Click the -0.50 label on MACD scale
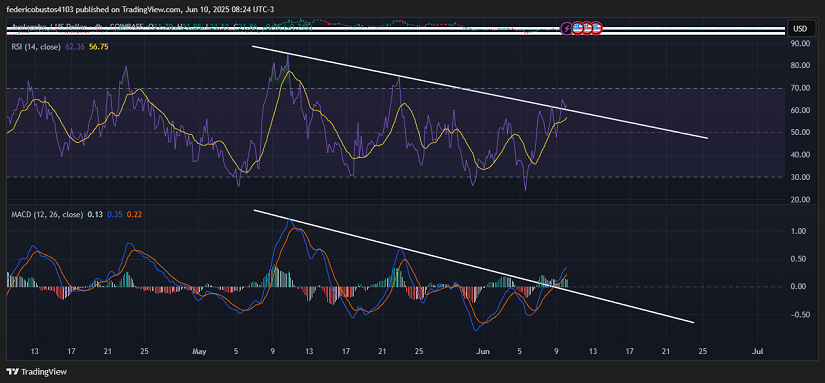This screenshot has height=383, width=825. 800,315
